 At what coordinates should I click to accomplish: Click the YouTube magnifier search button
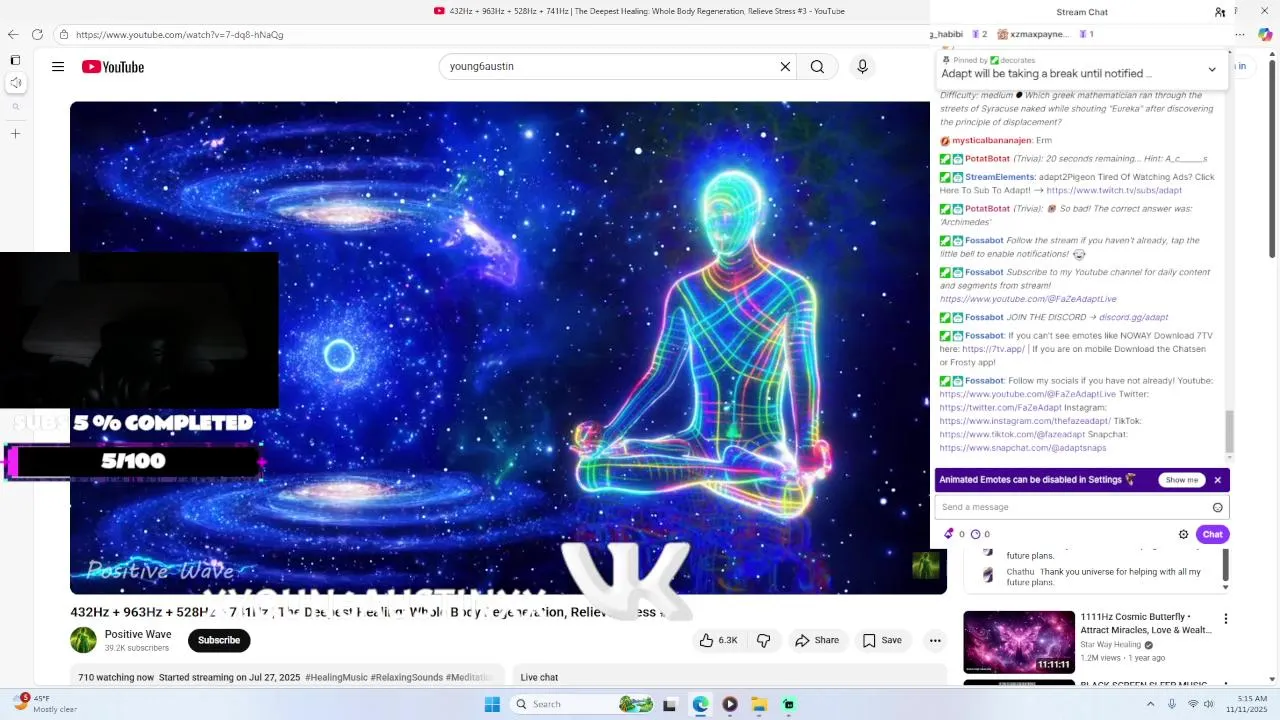point(817,67)
